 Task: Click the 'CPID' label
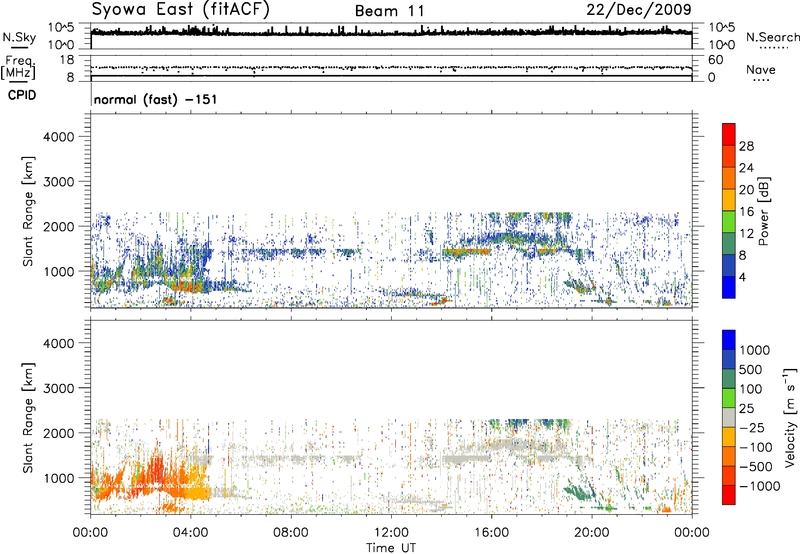(x=22, y=95)
